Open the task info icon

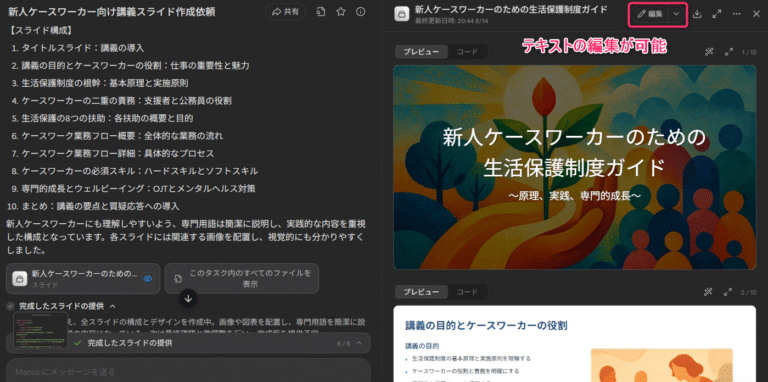(360, 12)
